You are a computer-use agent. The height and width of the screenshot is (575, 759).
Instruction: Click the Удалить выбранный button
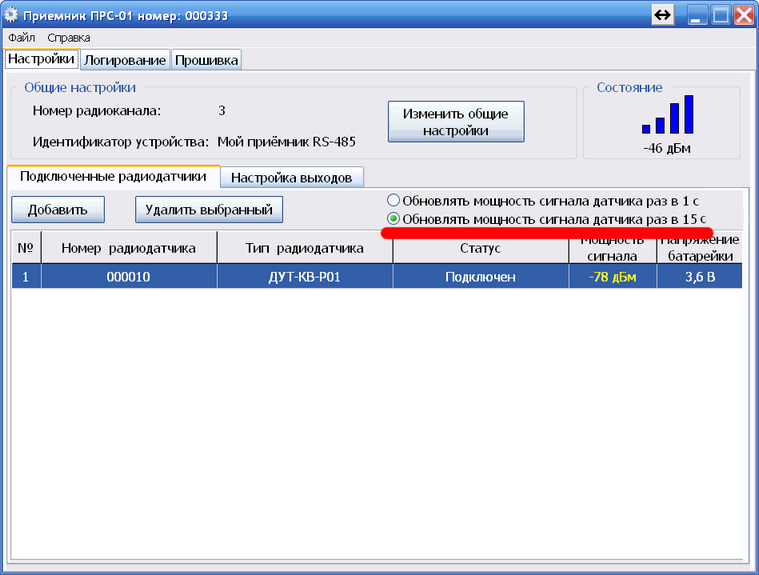(x=209, y=210)
